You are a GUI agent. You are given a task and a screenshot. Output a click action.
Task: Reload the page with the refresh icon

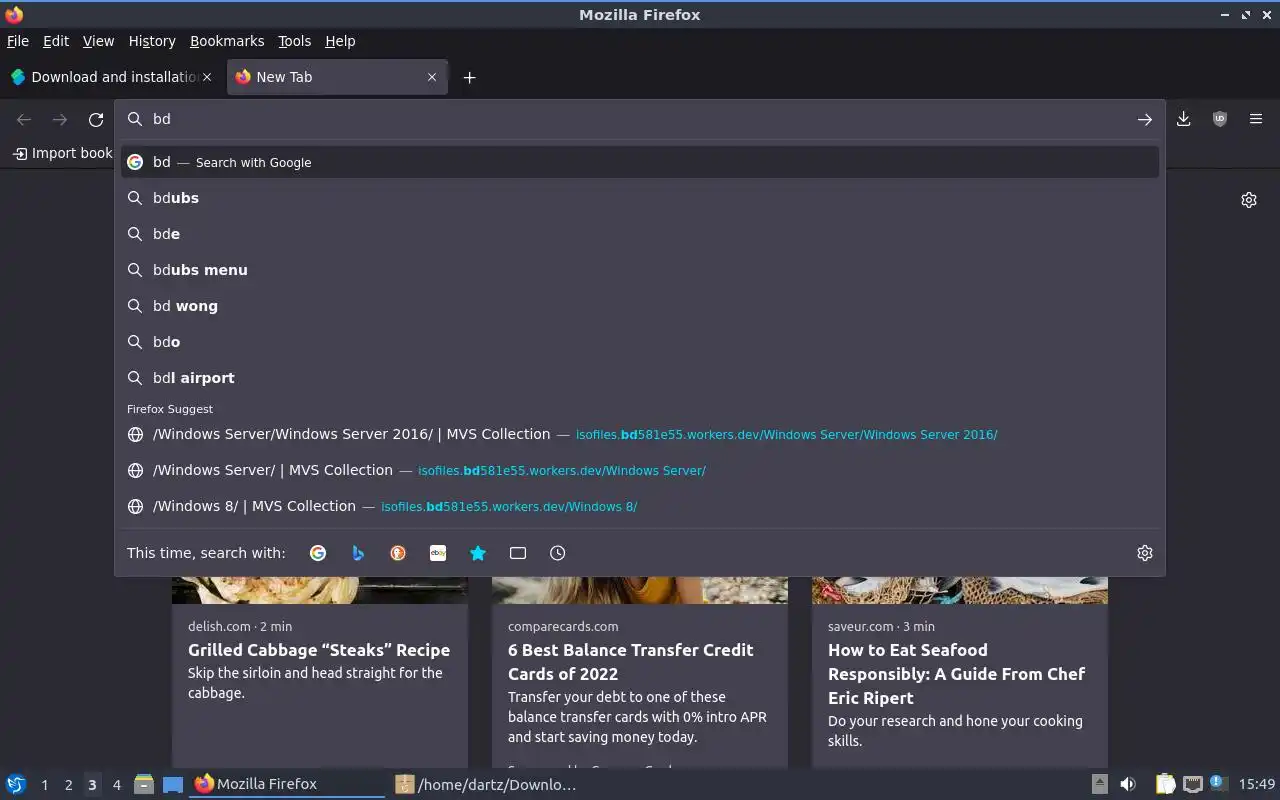[x=96, y=120]
